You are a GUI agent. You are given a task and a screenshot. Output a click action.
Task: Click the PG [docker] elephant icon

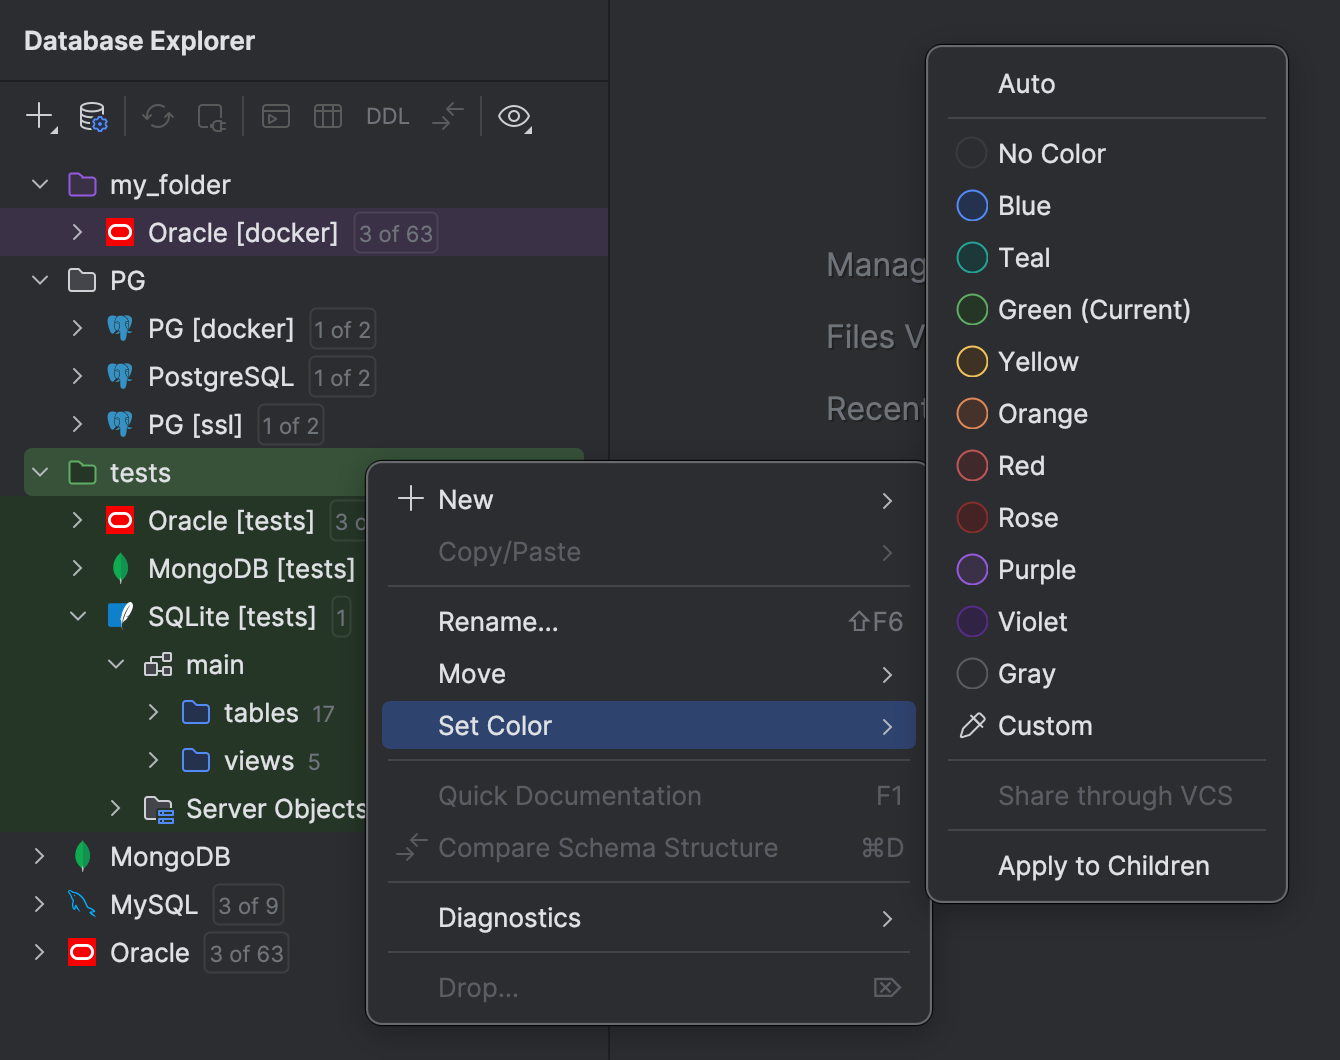click(x=120, y=329)
